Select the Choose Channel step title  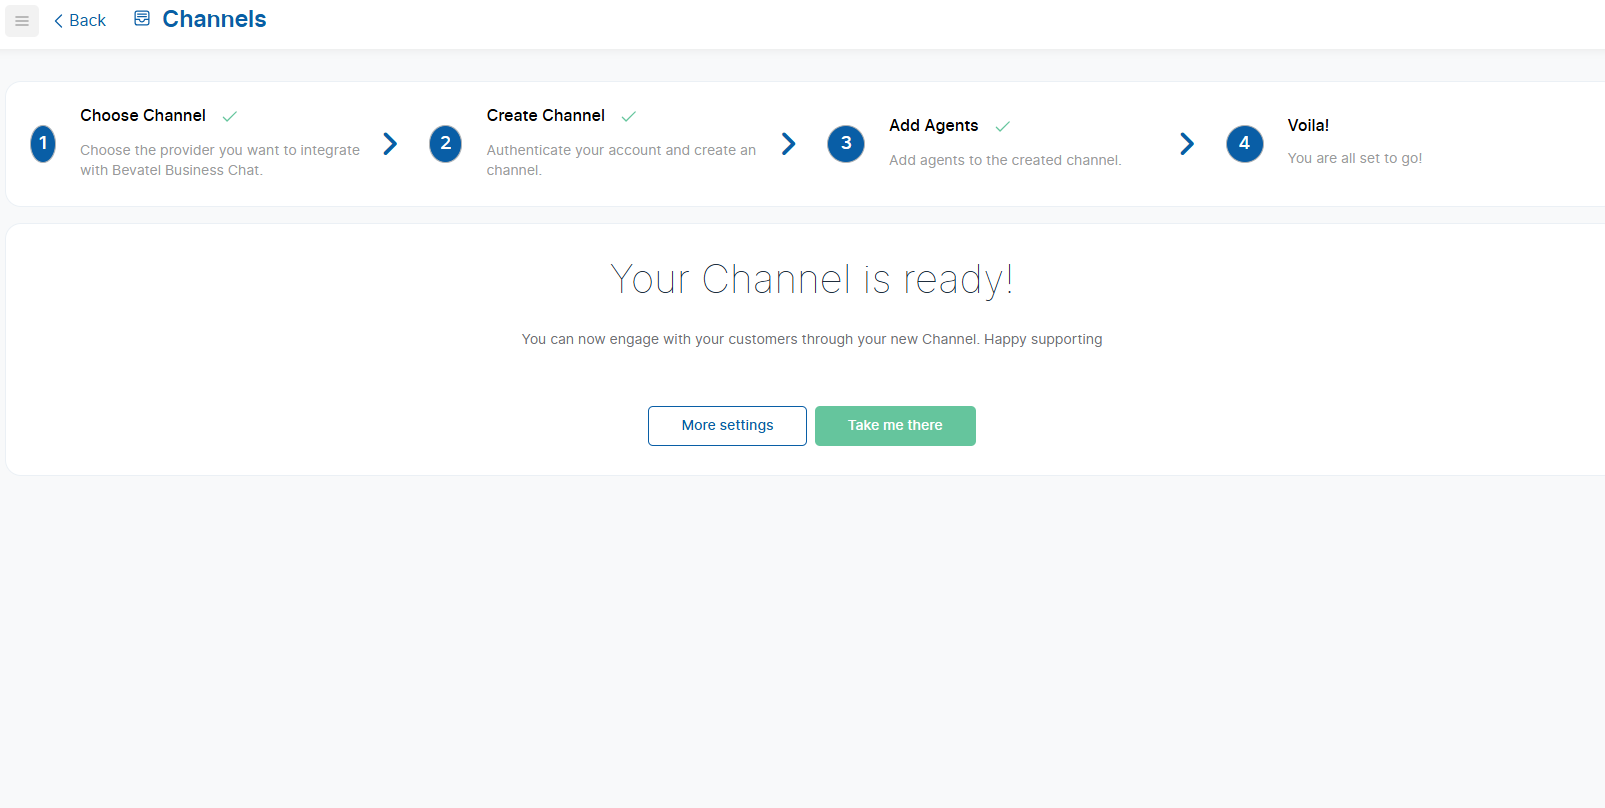point(143,116)
